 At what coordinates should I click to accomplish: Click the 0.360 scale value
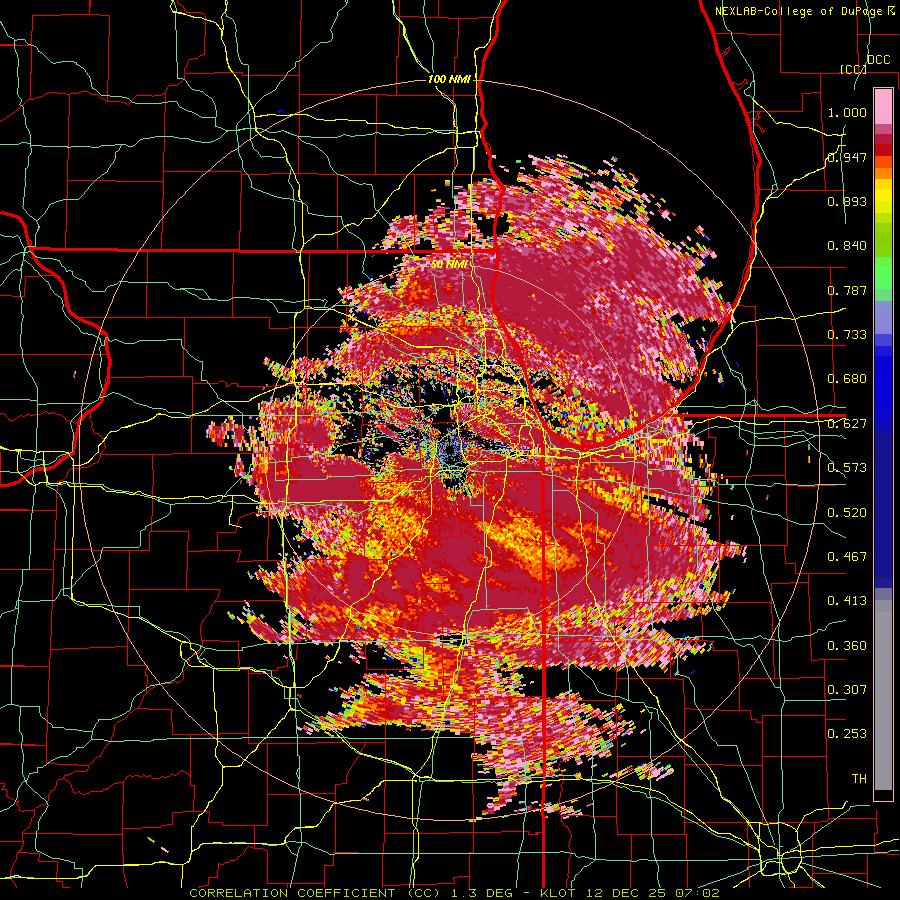pyautogui.click(x=847, y=646)
